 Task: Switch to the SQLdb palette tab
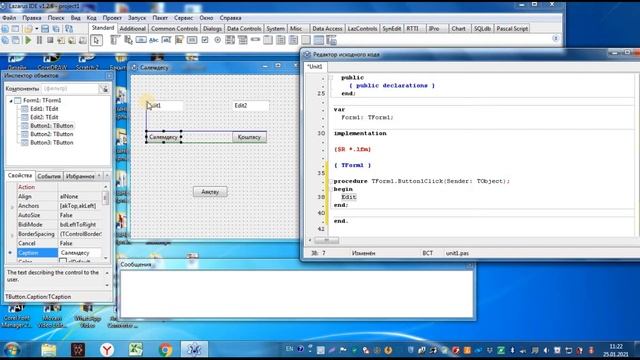pyautogui.click(x=482, y=29)
